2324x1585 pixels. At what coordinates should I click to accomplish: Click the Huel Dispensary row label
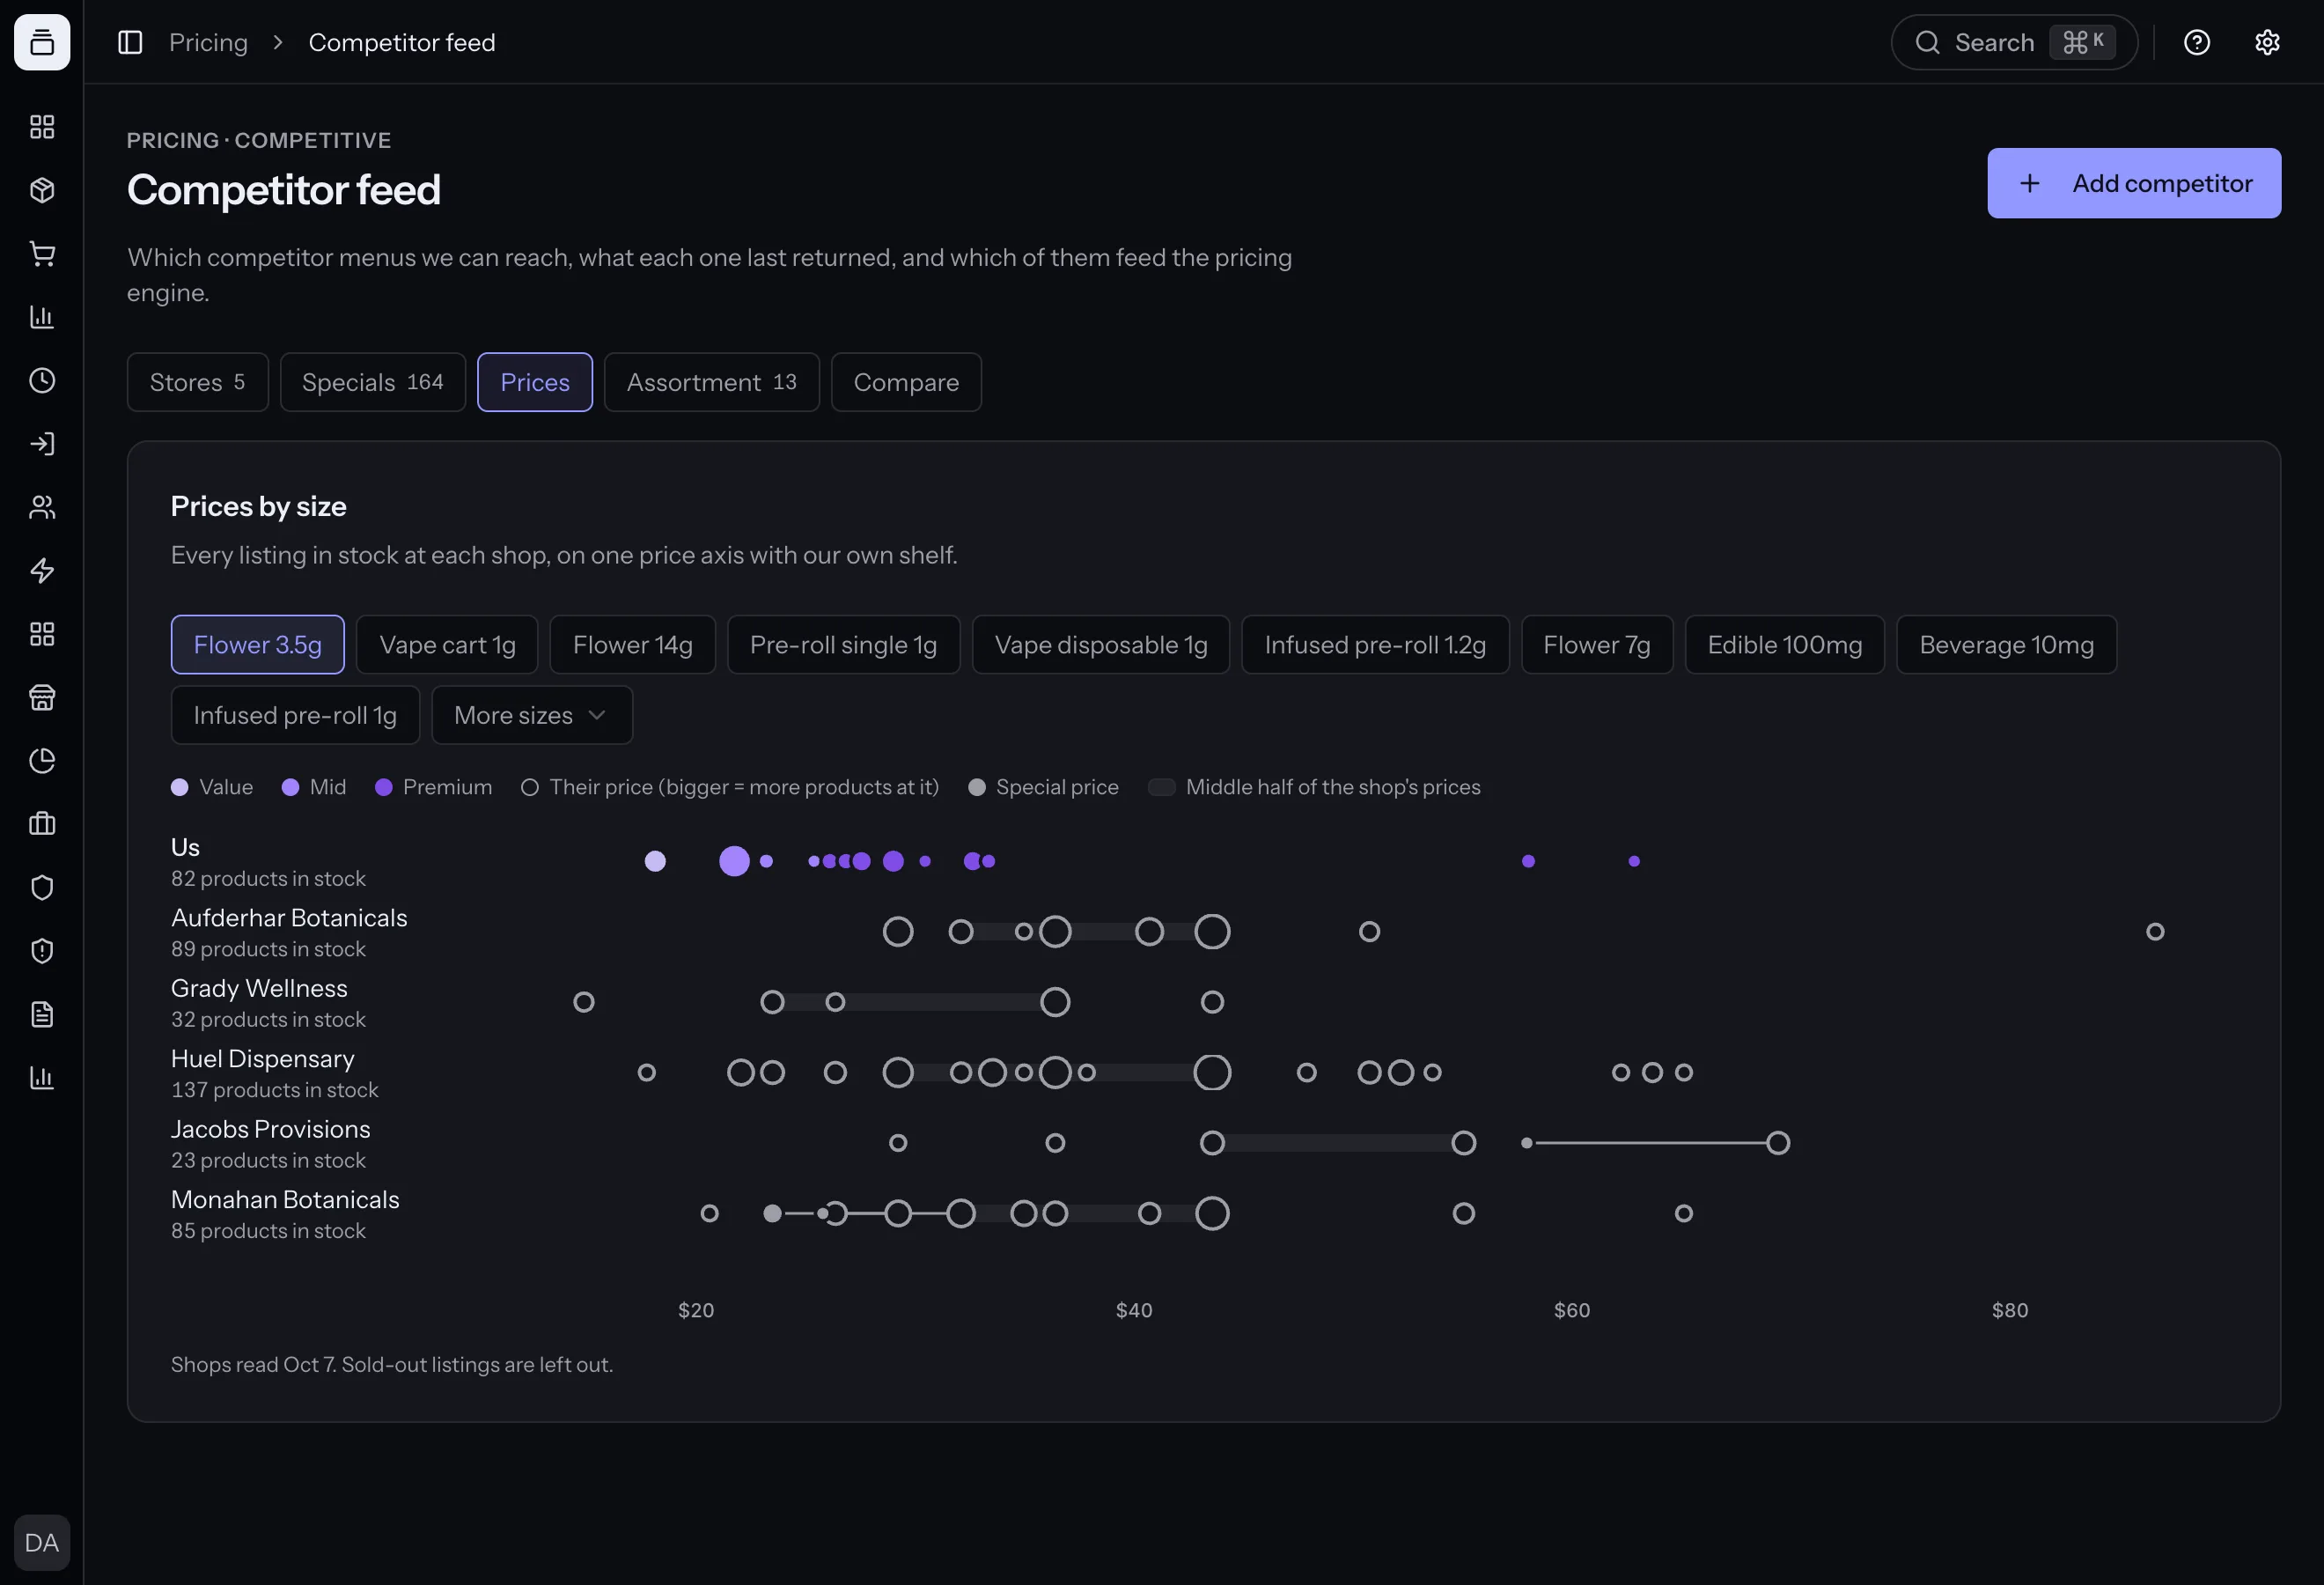pos(262,1059)
